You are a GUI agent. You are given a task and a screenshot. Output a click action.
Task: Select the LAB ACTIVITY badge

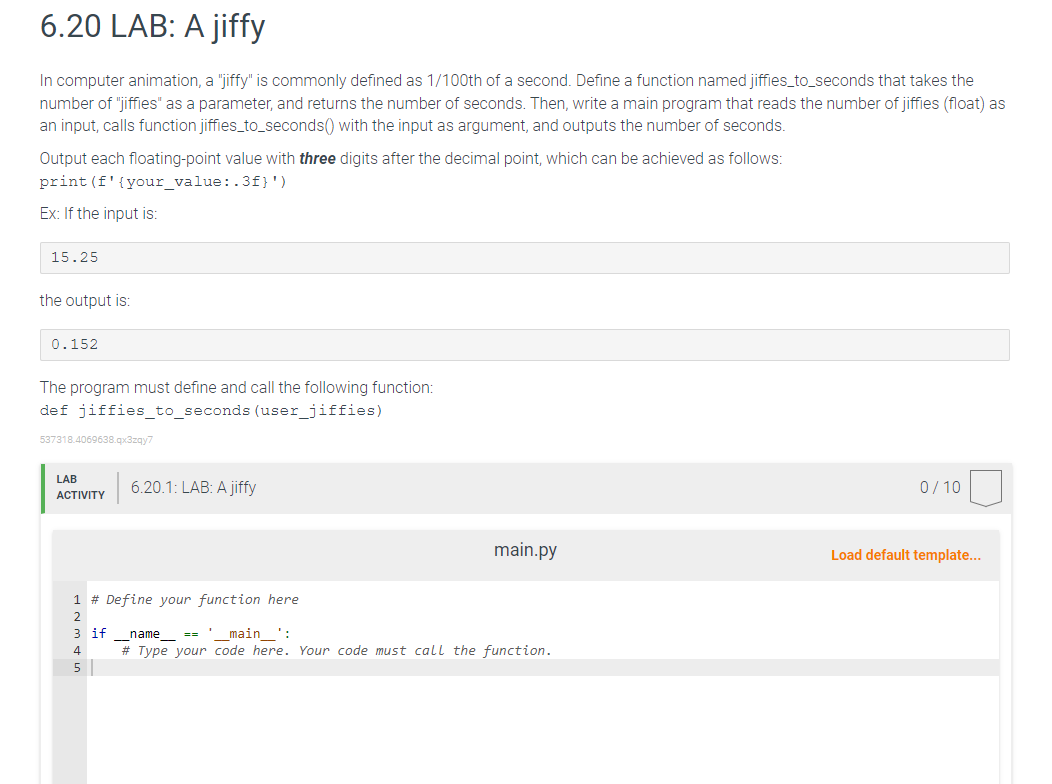point(80,486)
